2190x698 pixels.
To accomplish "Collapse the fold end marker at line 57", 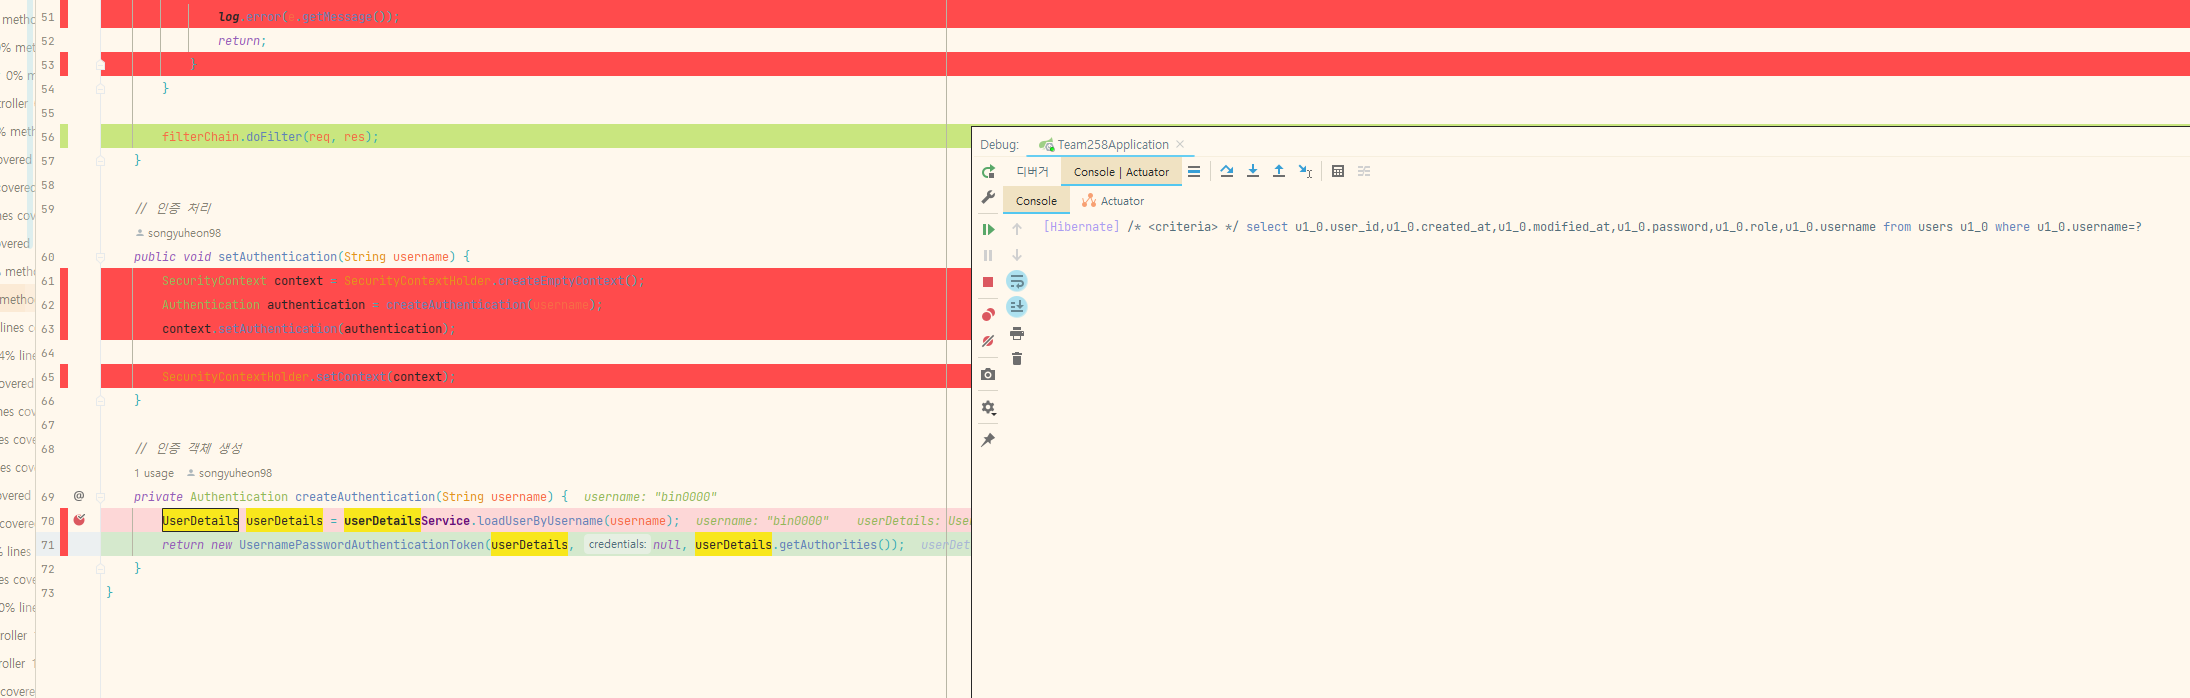I will tap(100, 161).
